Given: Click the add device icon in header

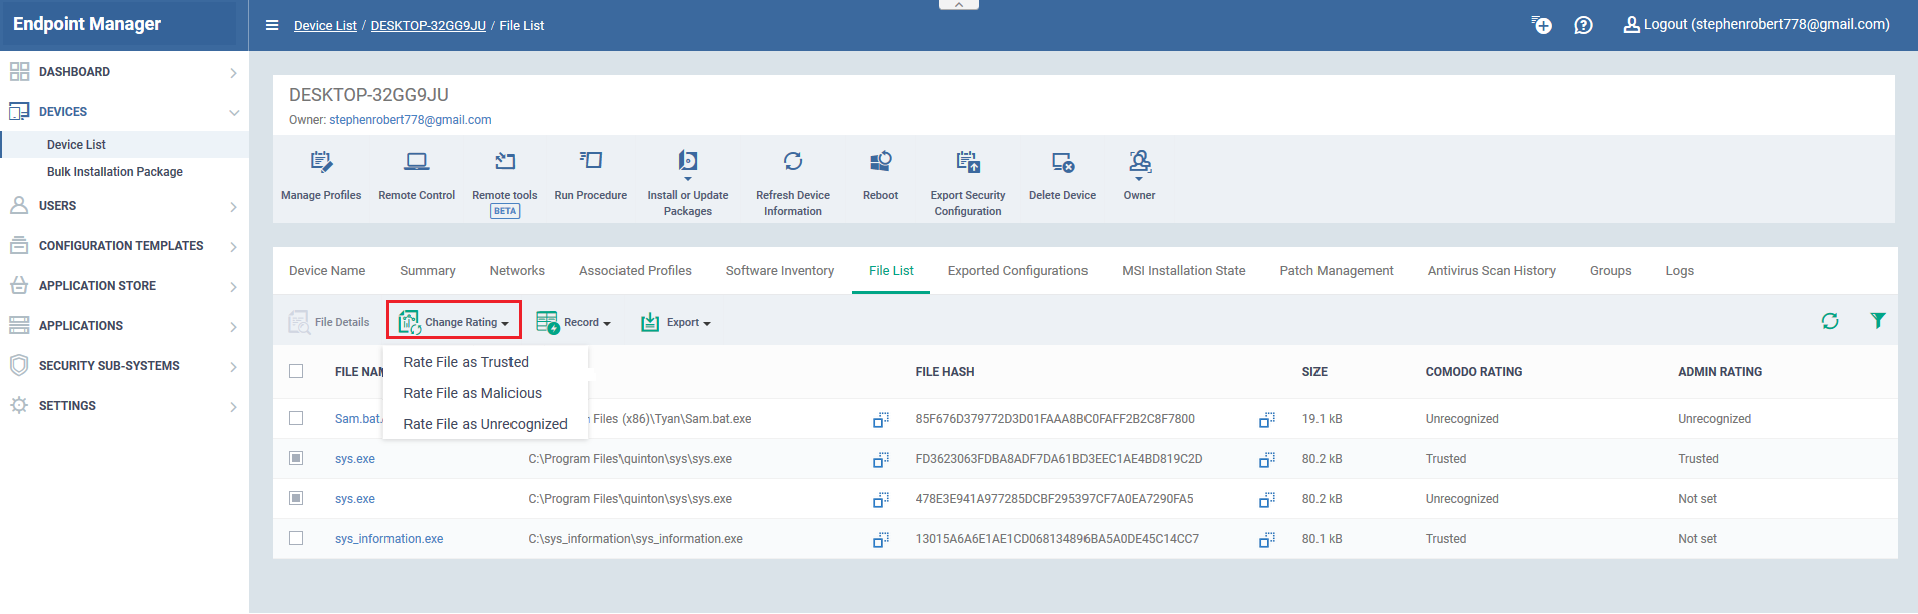Looking at the screenshot, I should 1542,25.
